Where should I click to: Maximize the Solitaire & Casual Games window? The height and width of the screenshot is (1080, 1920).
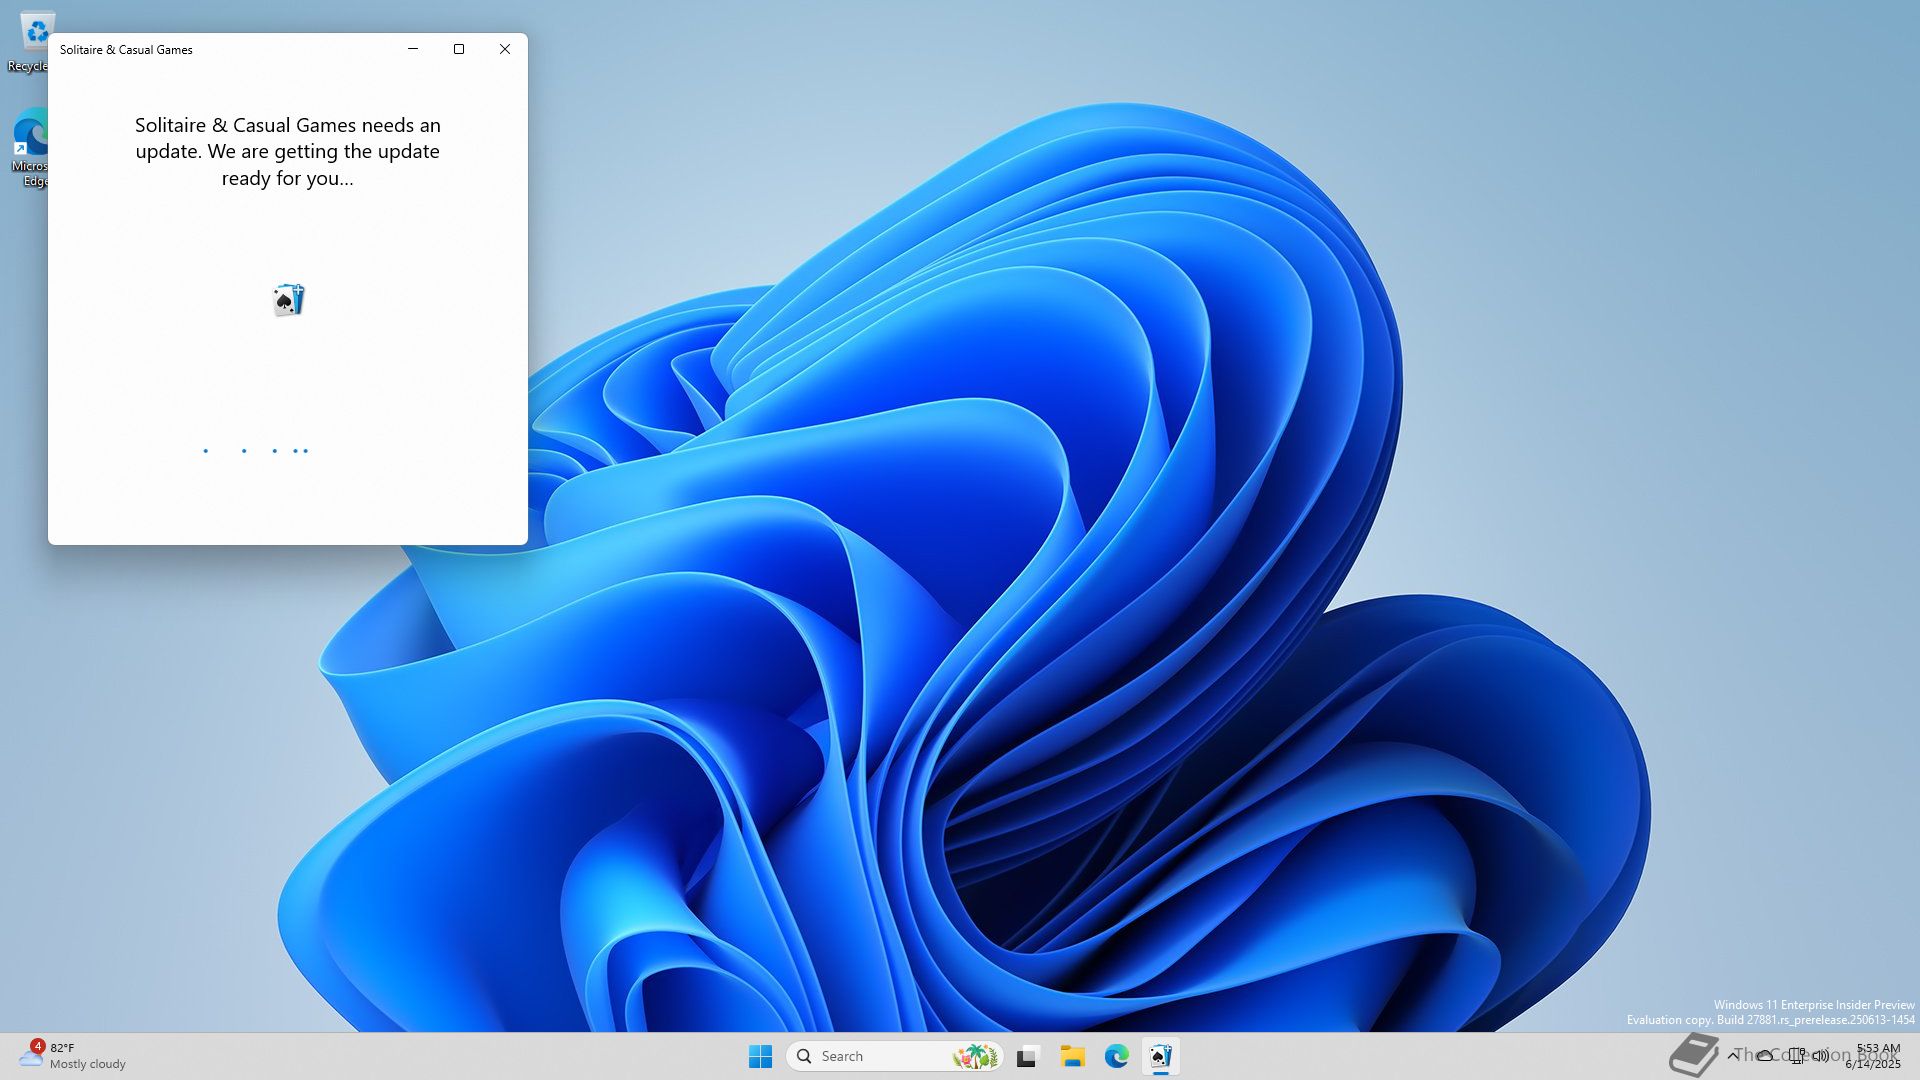pyautogui.click(x=459, y=49)
